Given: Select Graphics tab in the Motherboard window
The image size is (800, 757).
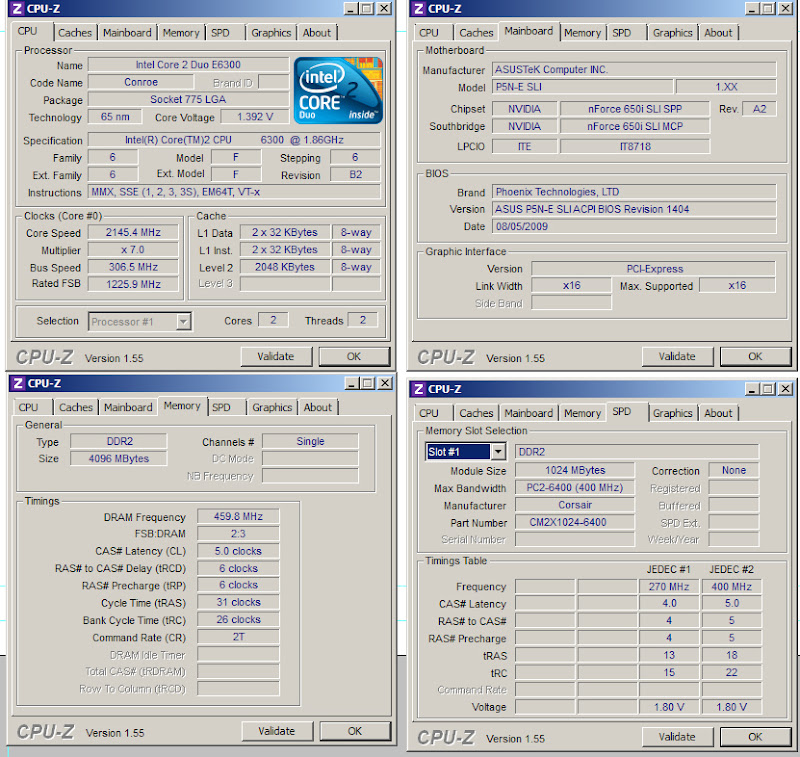Looking at the screenshot, I should point(672,33).
